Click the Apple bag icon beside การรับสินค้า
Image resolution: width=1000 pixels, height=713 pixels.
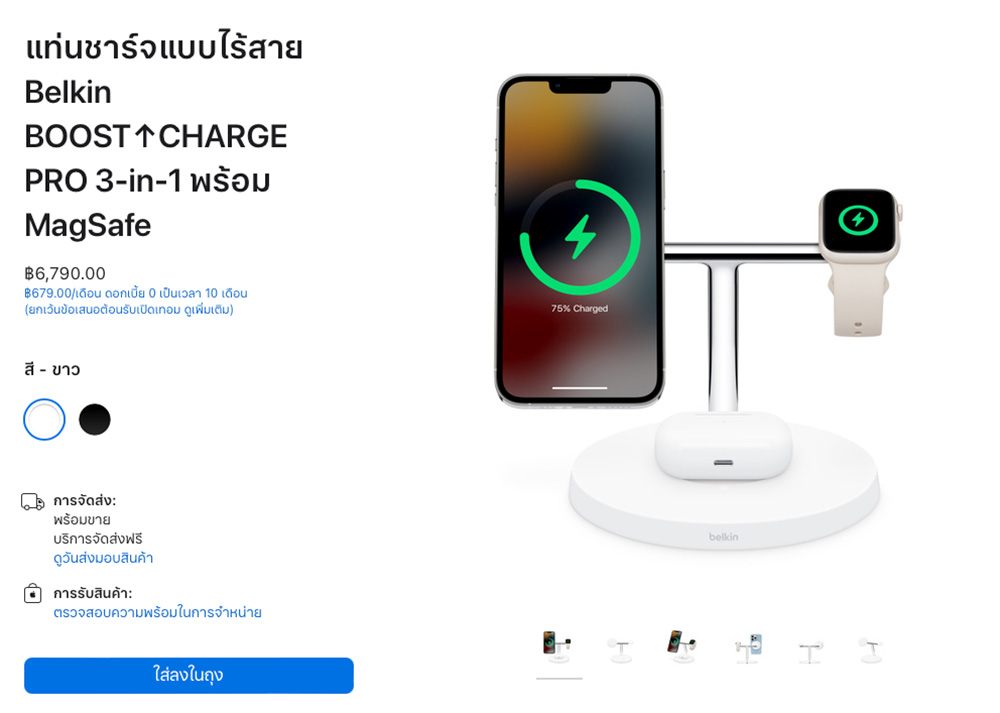click(33, 594)
